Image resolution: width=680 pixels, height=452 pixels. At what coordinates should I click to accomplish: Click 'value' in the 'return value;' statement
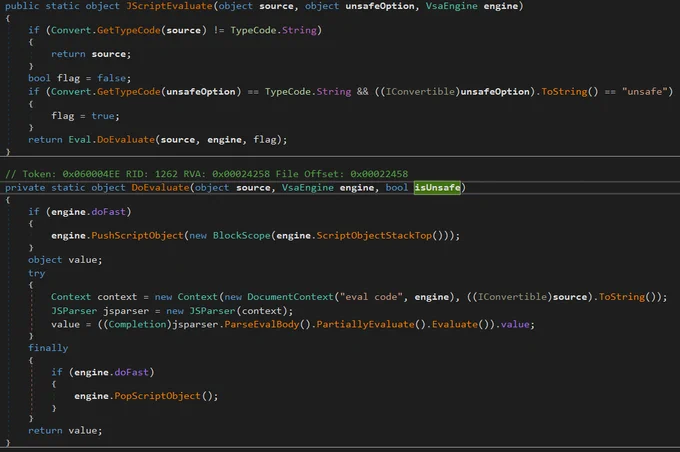[82, 431]
